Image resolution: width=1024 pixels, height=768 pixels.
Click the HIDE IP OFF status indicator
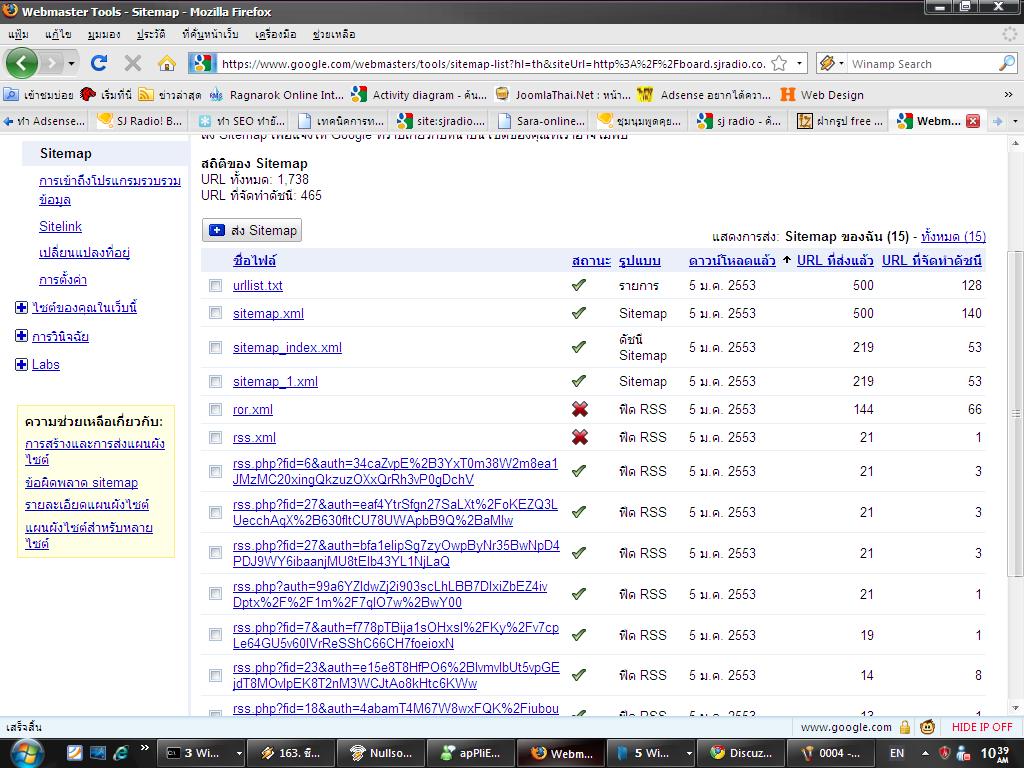coord(982,727)
